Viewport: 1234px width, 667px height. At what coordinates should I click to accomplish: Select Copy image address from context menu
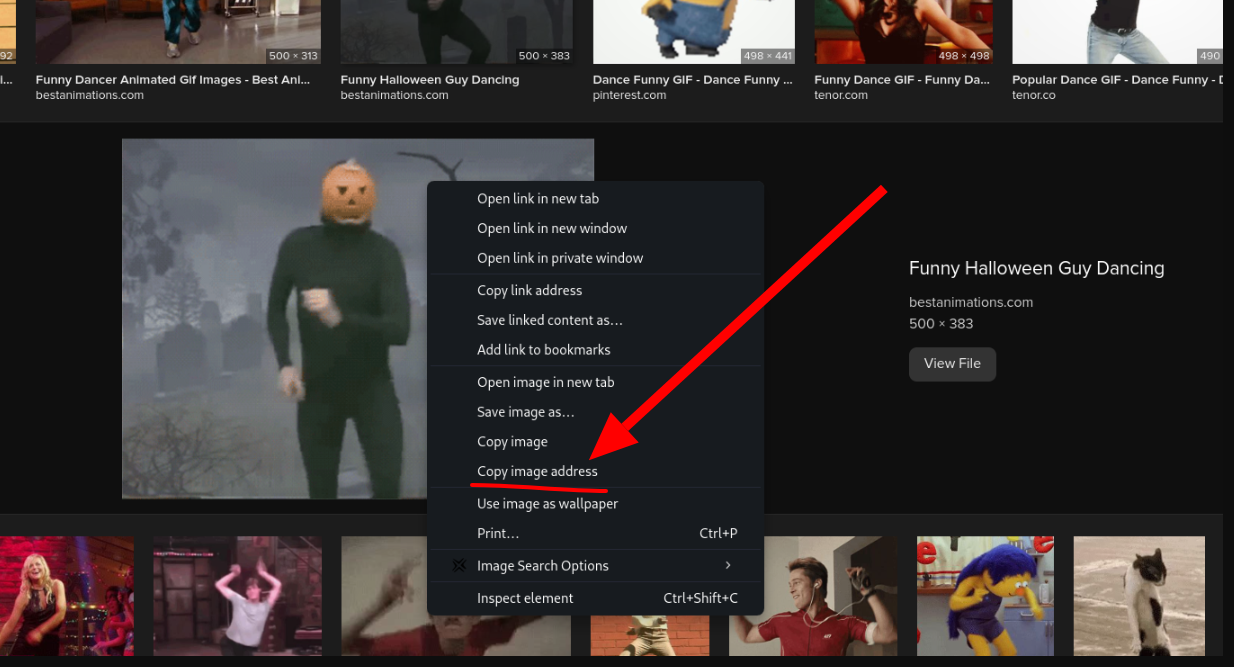point(537,472)
